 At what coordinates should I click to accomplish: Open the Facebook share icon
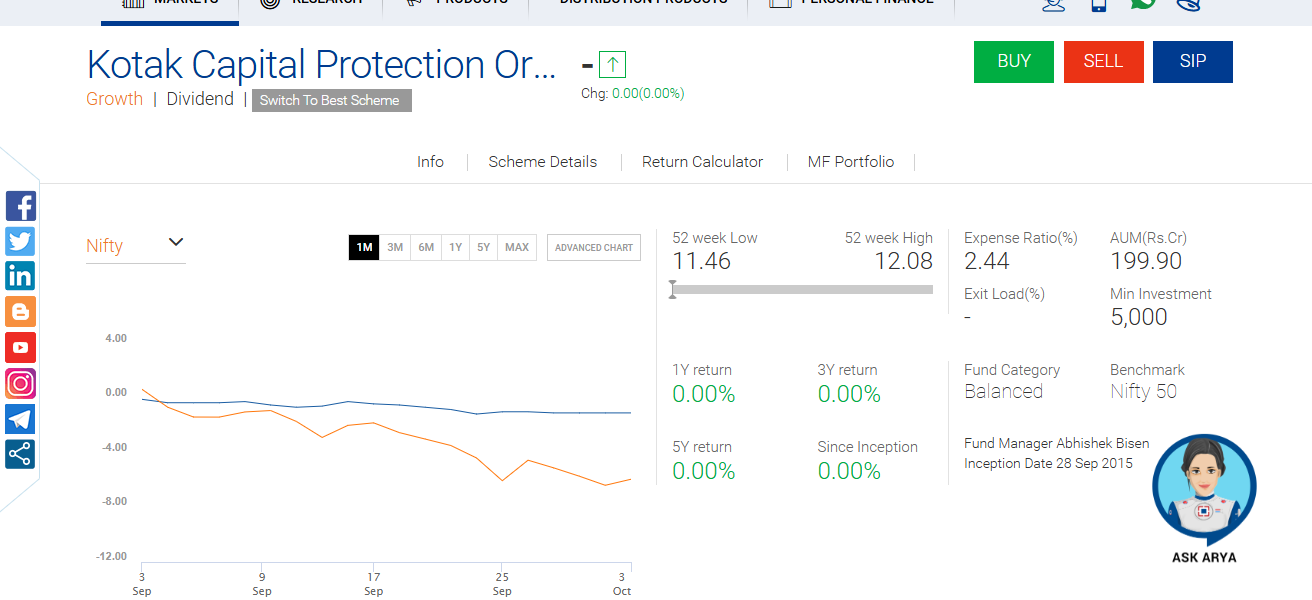(20, 206)
